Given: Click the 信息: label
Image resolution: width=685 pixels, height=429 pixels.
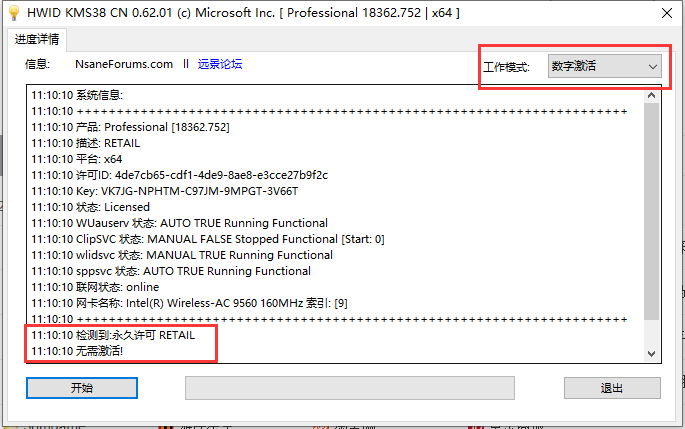Looking at the screenshot, I should (37, 64).
